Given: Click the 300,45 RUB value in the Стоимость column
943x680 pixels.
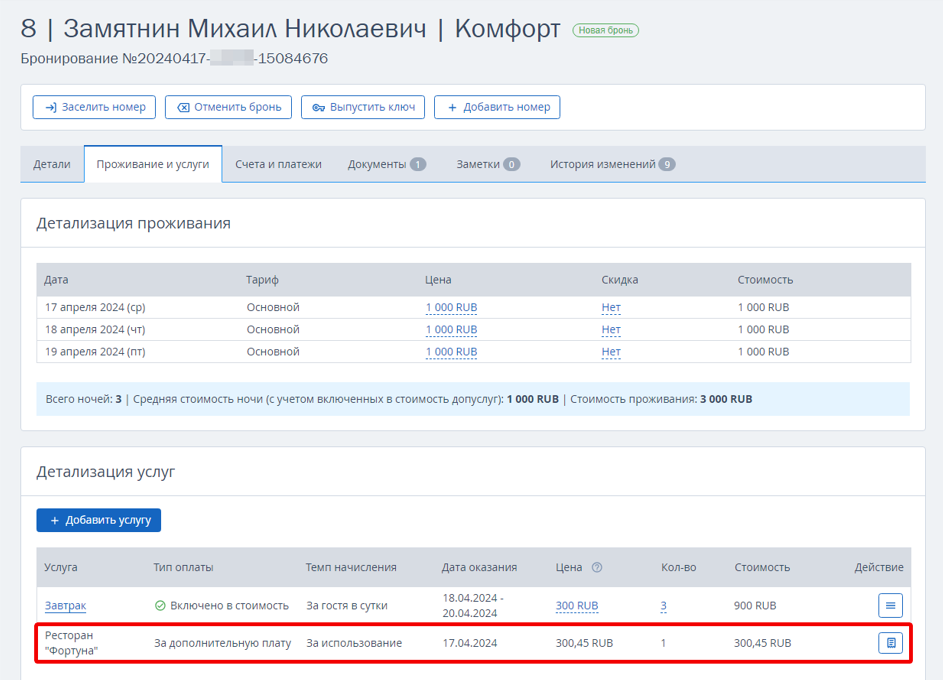Looking at the screenshot, I should click(763, 643).
